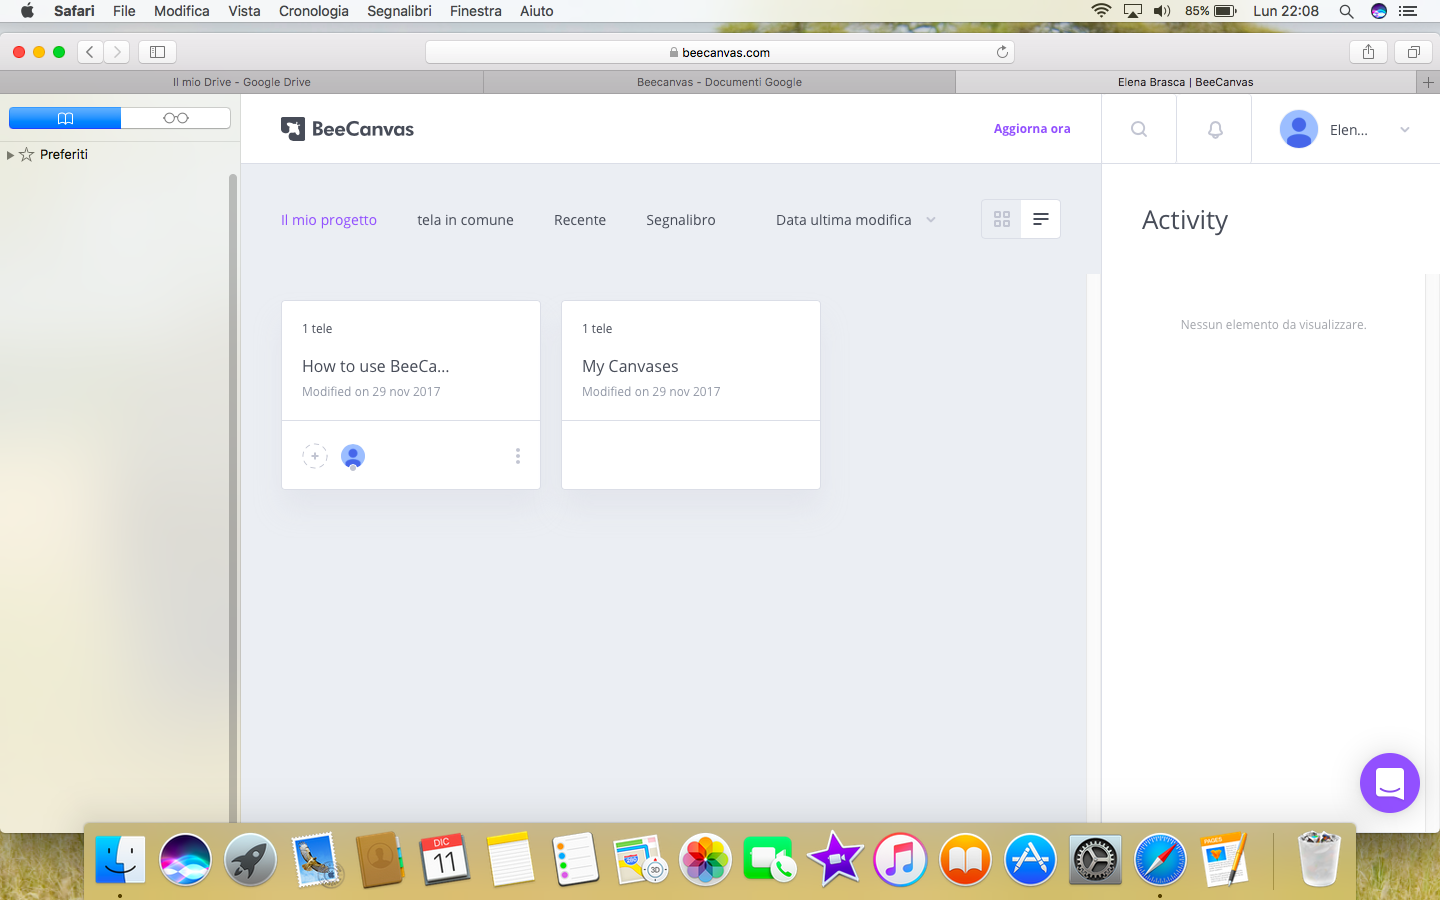Viewport: 1440px width, 900px height.
Task: Open the BeeCanvas search icon
Action: coord(1139,129)
